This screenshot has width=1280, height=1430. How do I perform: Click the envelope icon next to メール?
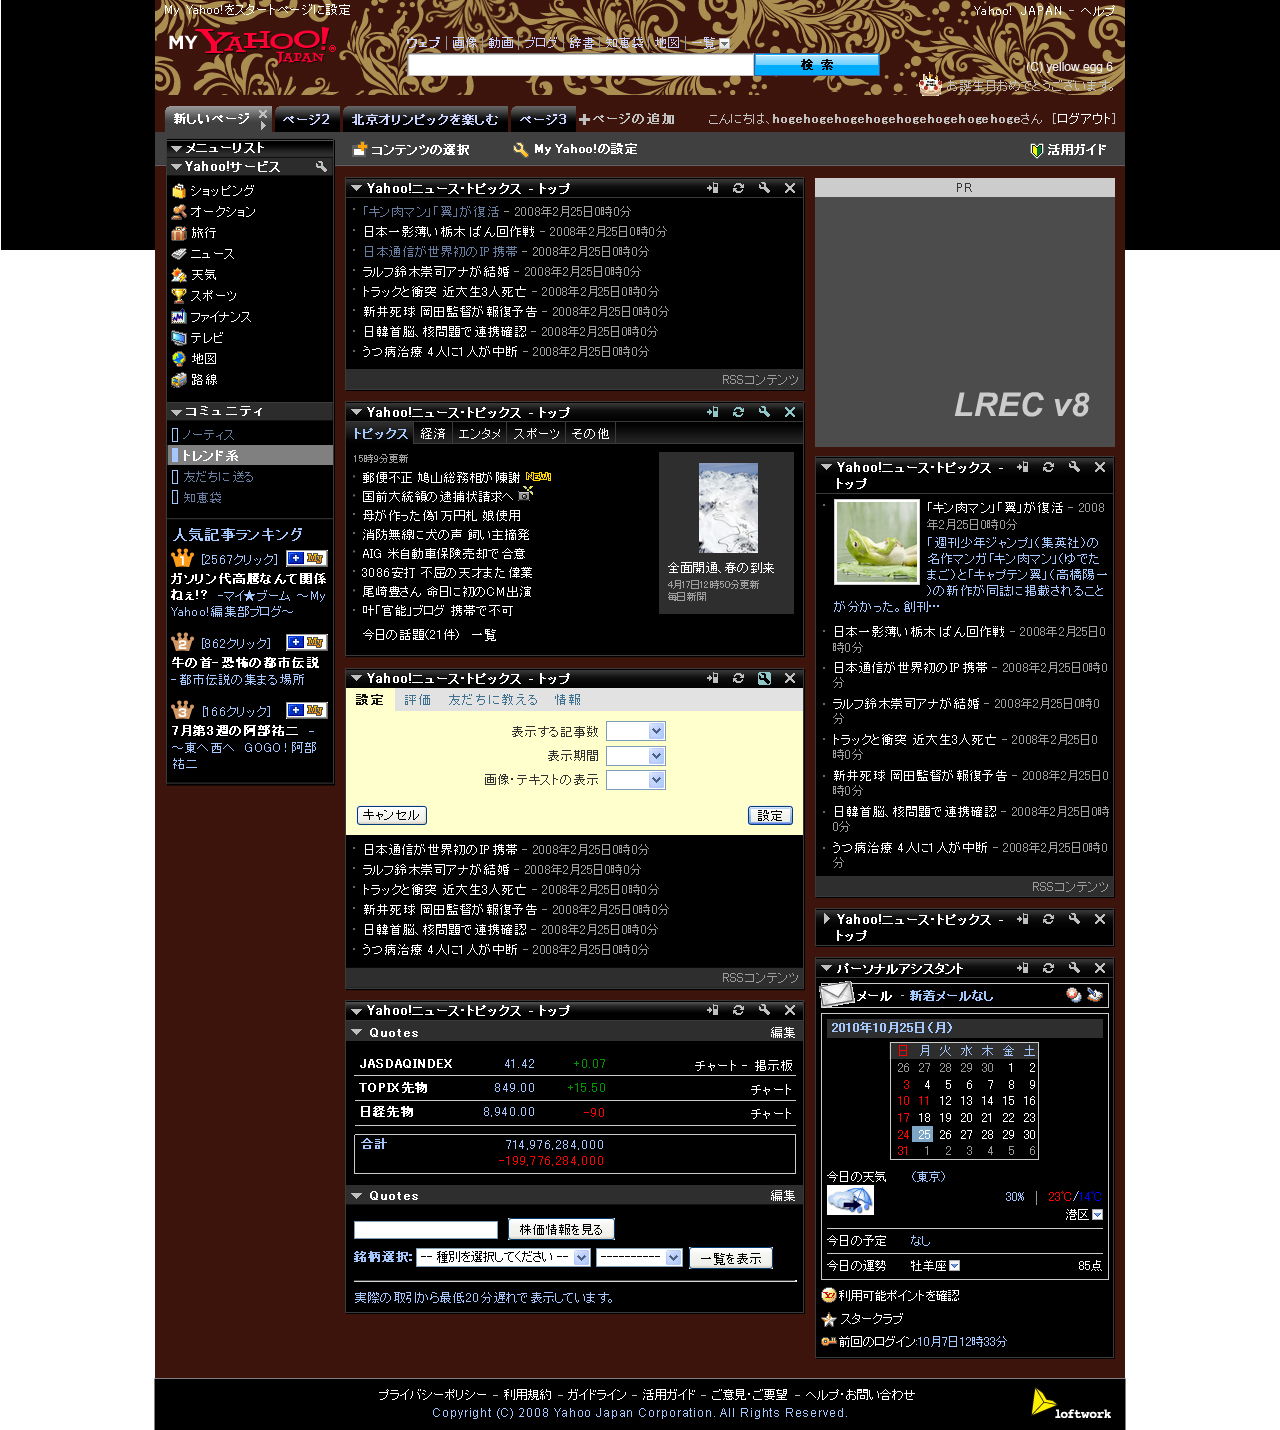pyautogui.click(x=836, y=994)
